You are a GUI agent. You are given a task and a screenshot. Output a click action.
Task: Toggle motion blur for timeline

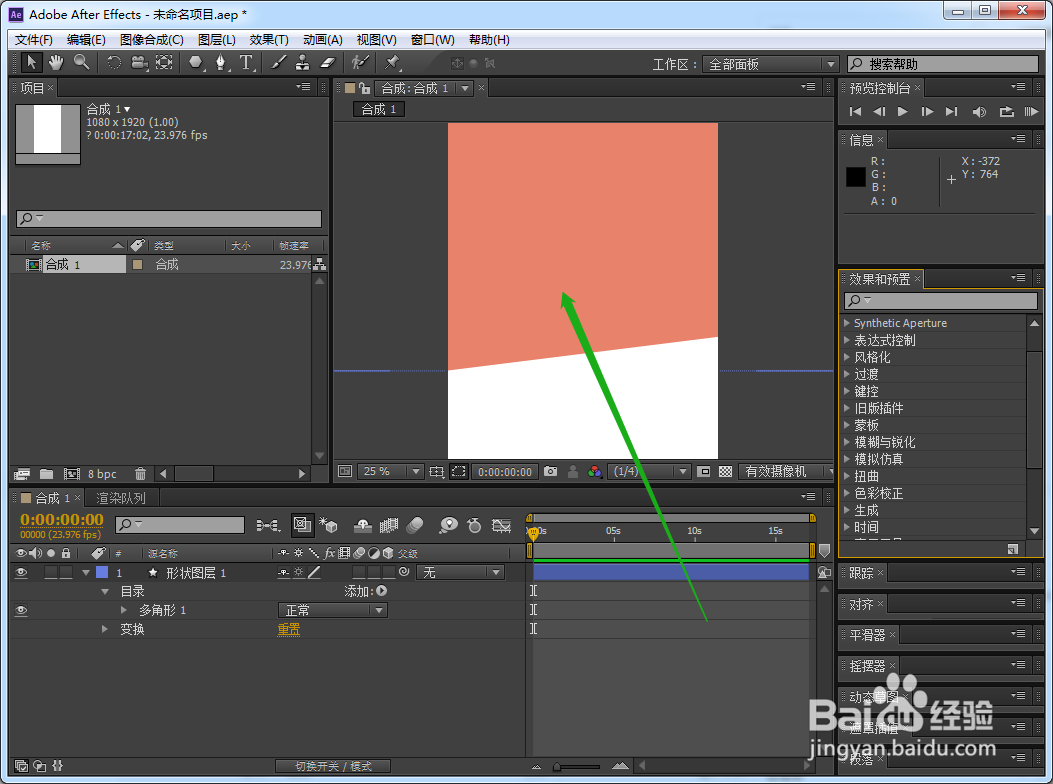click(x=415, y=525)
